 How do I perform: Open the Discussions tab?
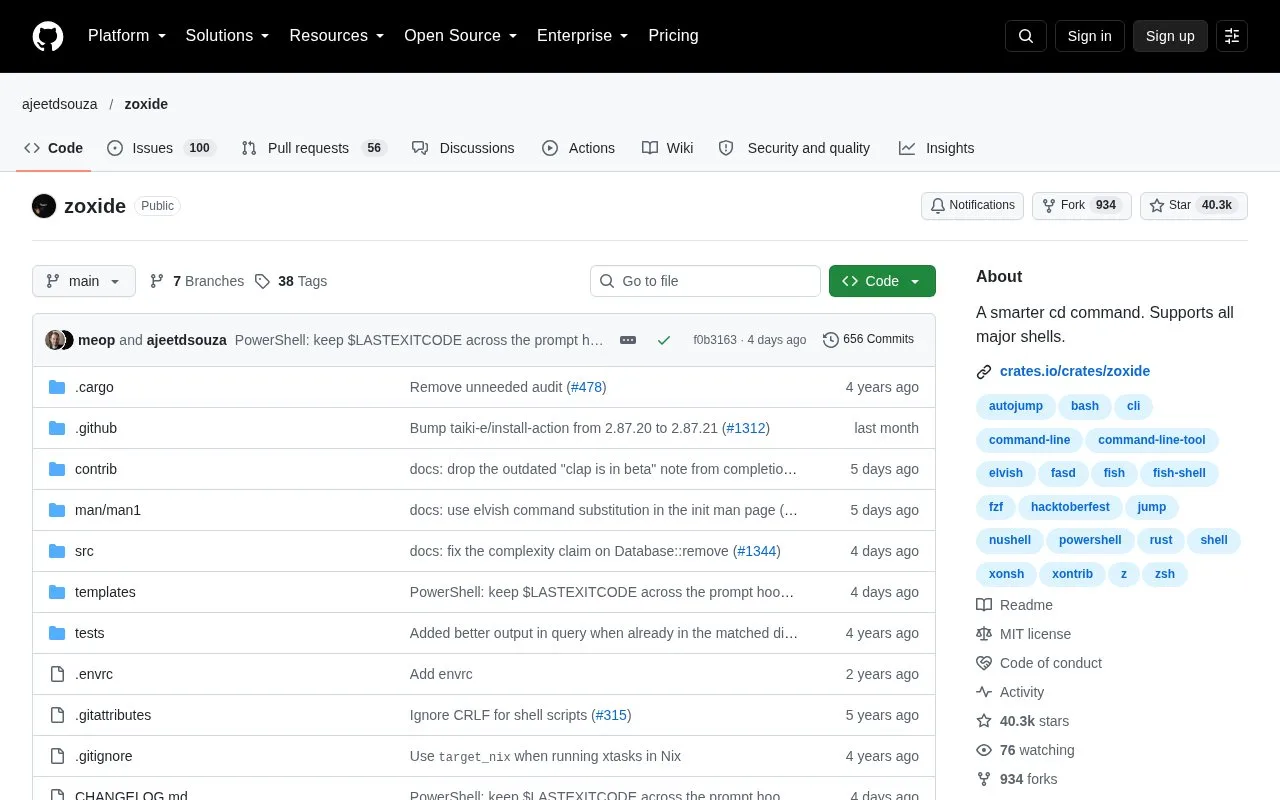463,148
